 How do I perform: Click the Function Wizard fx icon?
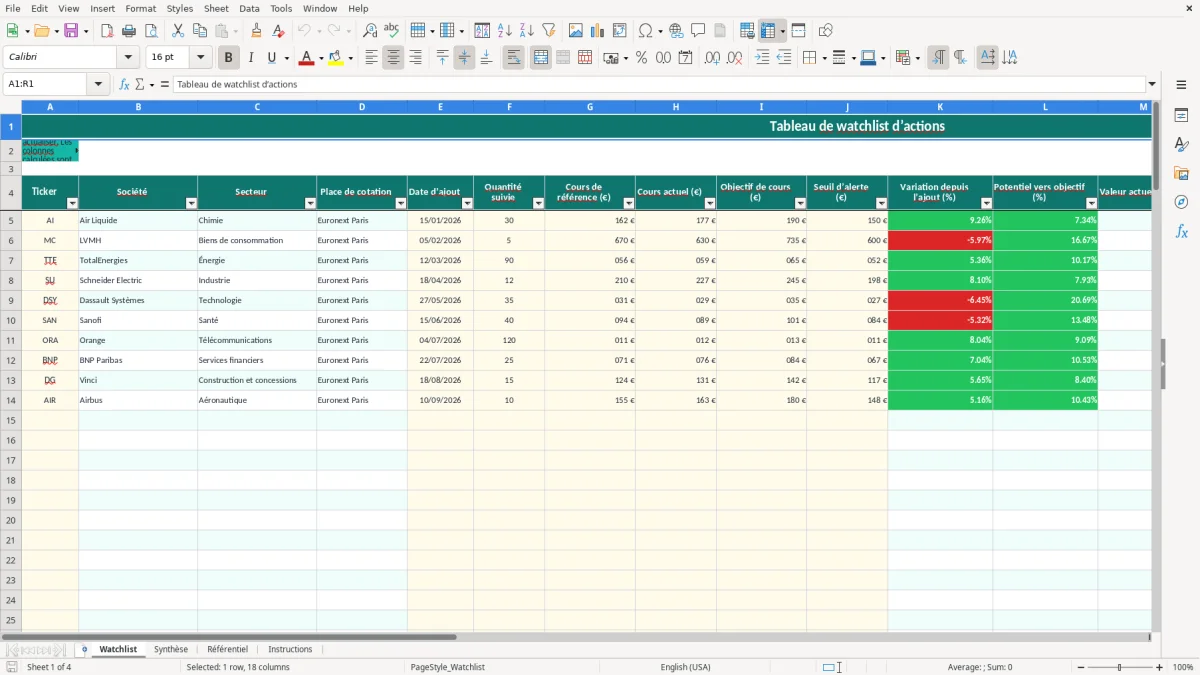[x=125, y=84]
